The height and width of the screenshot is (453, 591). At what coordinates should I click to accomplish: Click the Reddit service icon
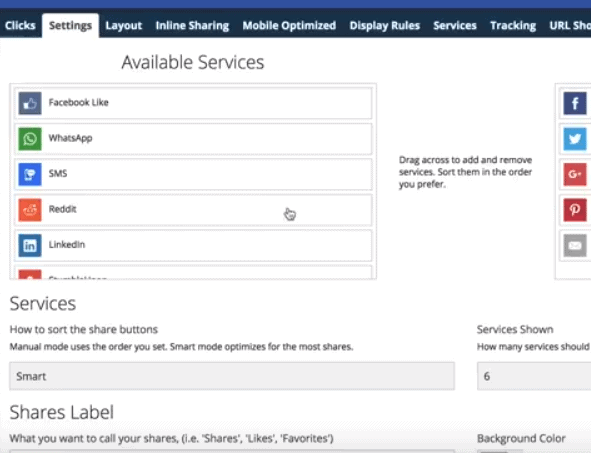pos(30,210)
